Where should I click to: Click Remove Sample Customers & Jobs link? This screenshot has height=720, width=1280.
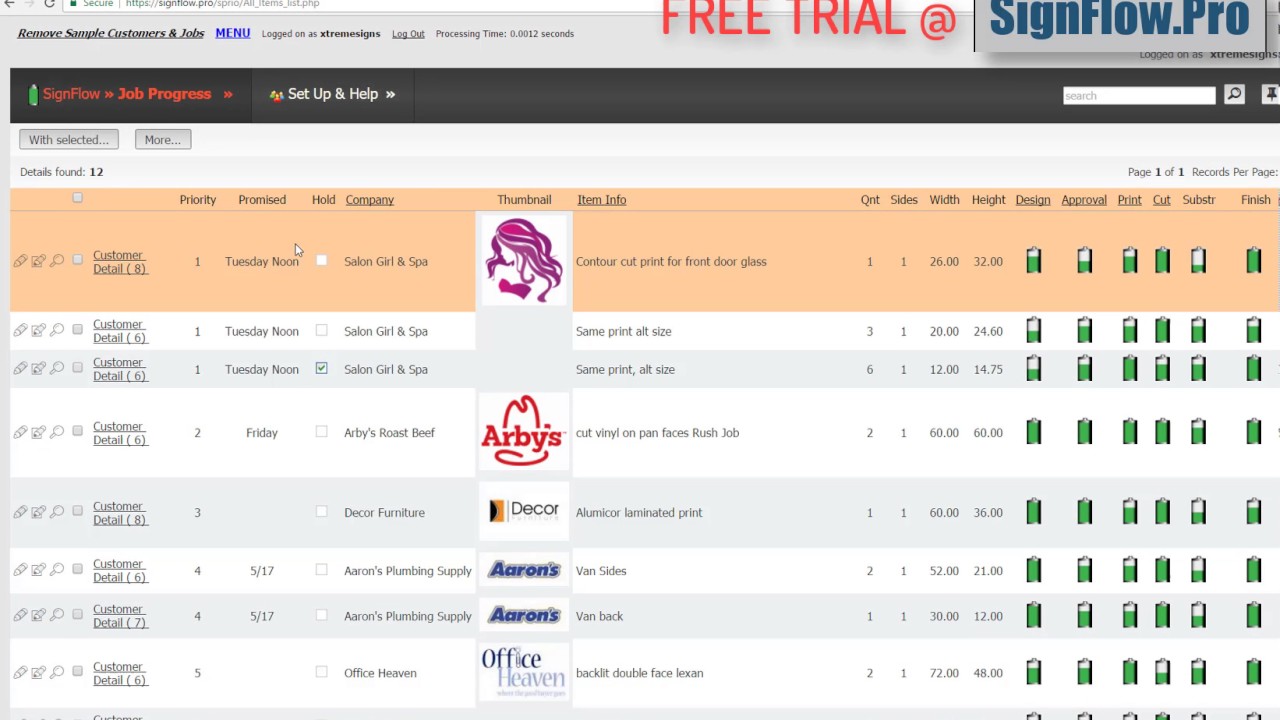click(111, 33)
